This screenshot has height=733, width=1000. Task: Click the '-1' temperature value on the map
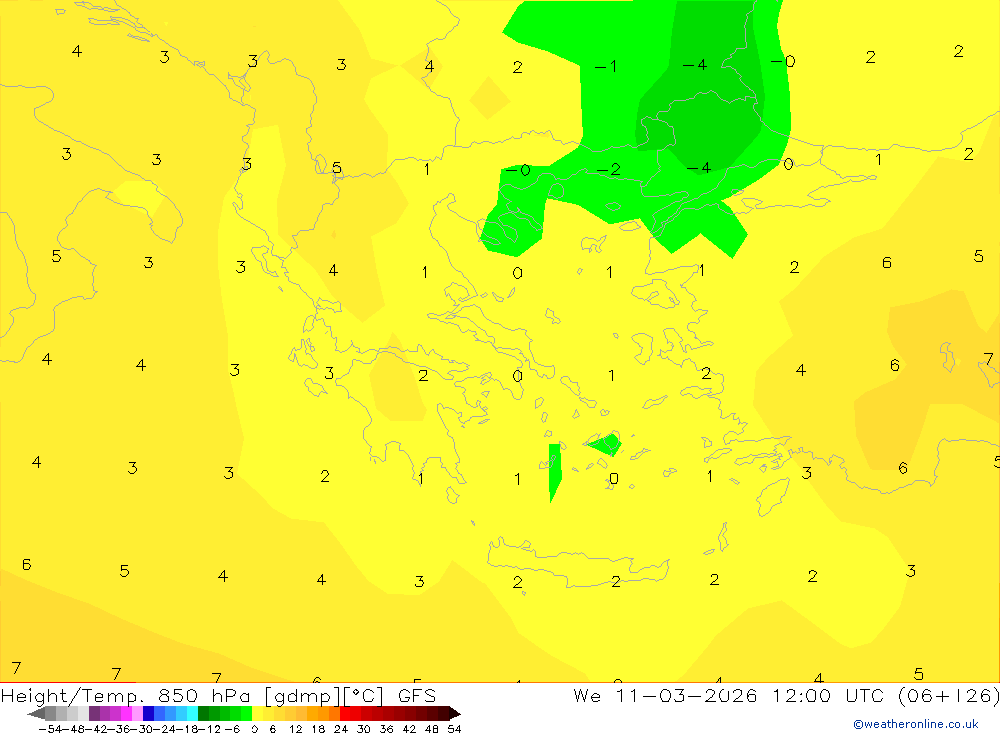[605, 66]
